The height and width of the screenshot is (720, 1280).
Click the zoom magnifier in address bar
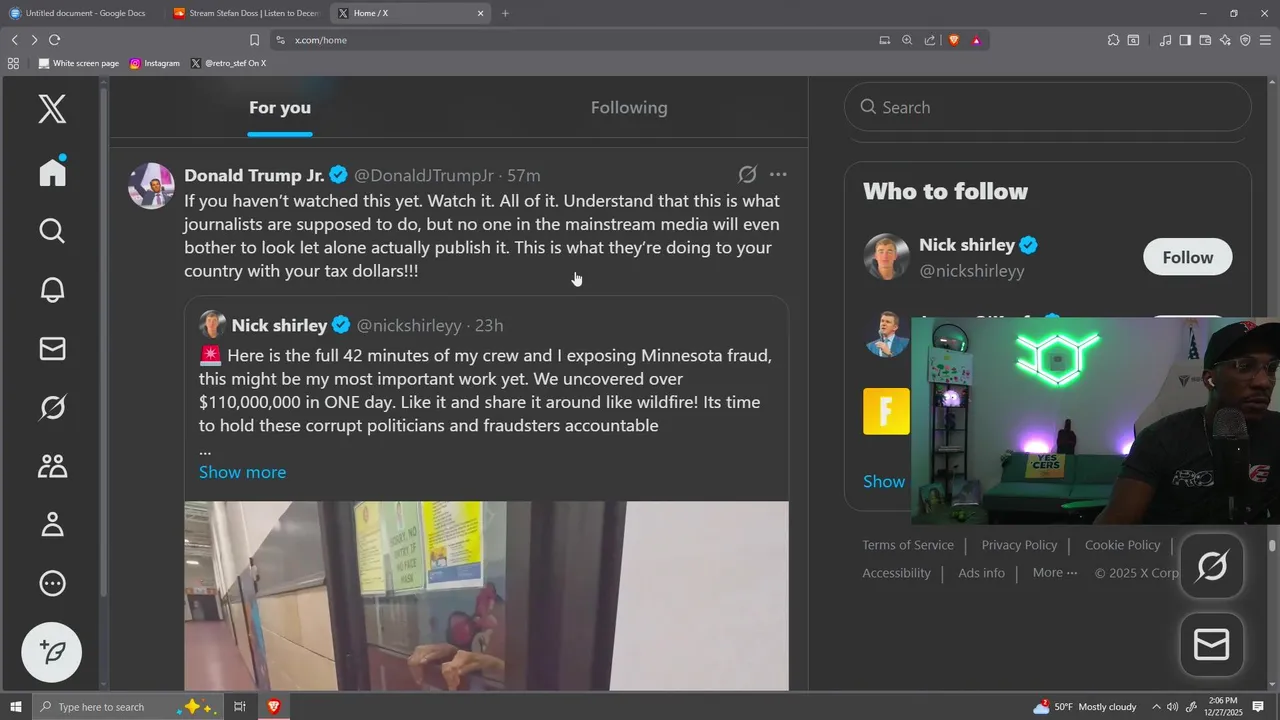click(907, 40)
